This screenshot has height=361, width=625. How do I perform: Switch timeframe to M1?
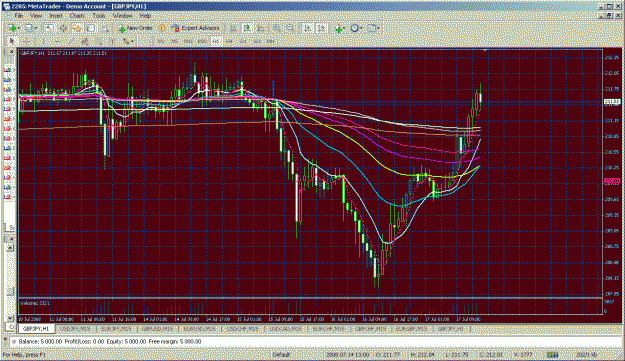coord(161,41)
